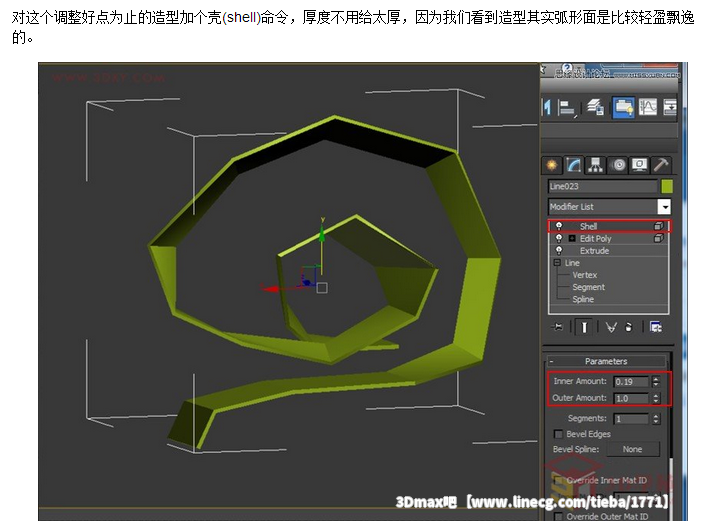Toggle Show End Result
The height and width of the screenshot is (521, 708).
coord(584,327)
